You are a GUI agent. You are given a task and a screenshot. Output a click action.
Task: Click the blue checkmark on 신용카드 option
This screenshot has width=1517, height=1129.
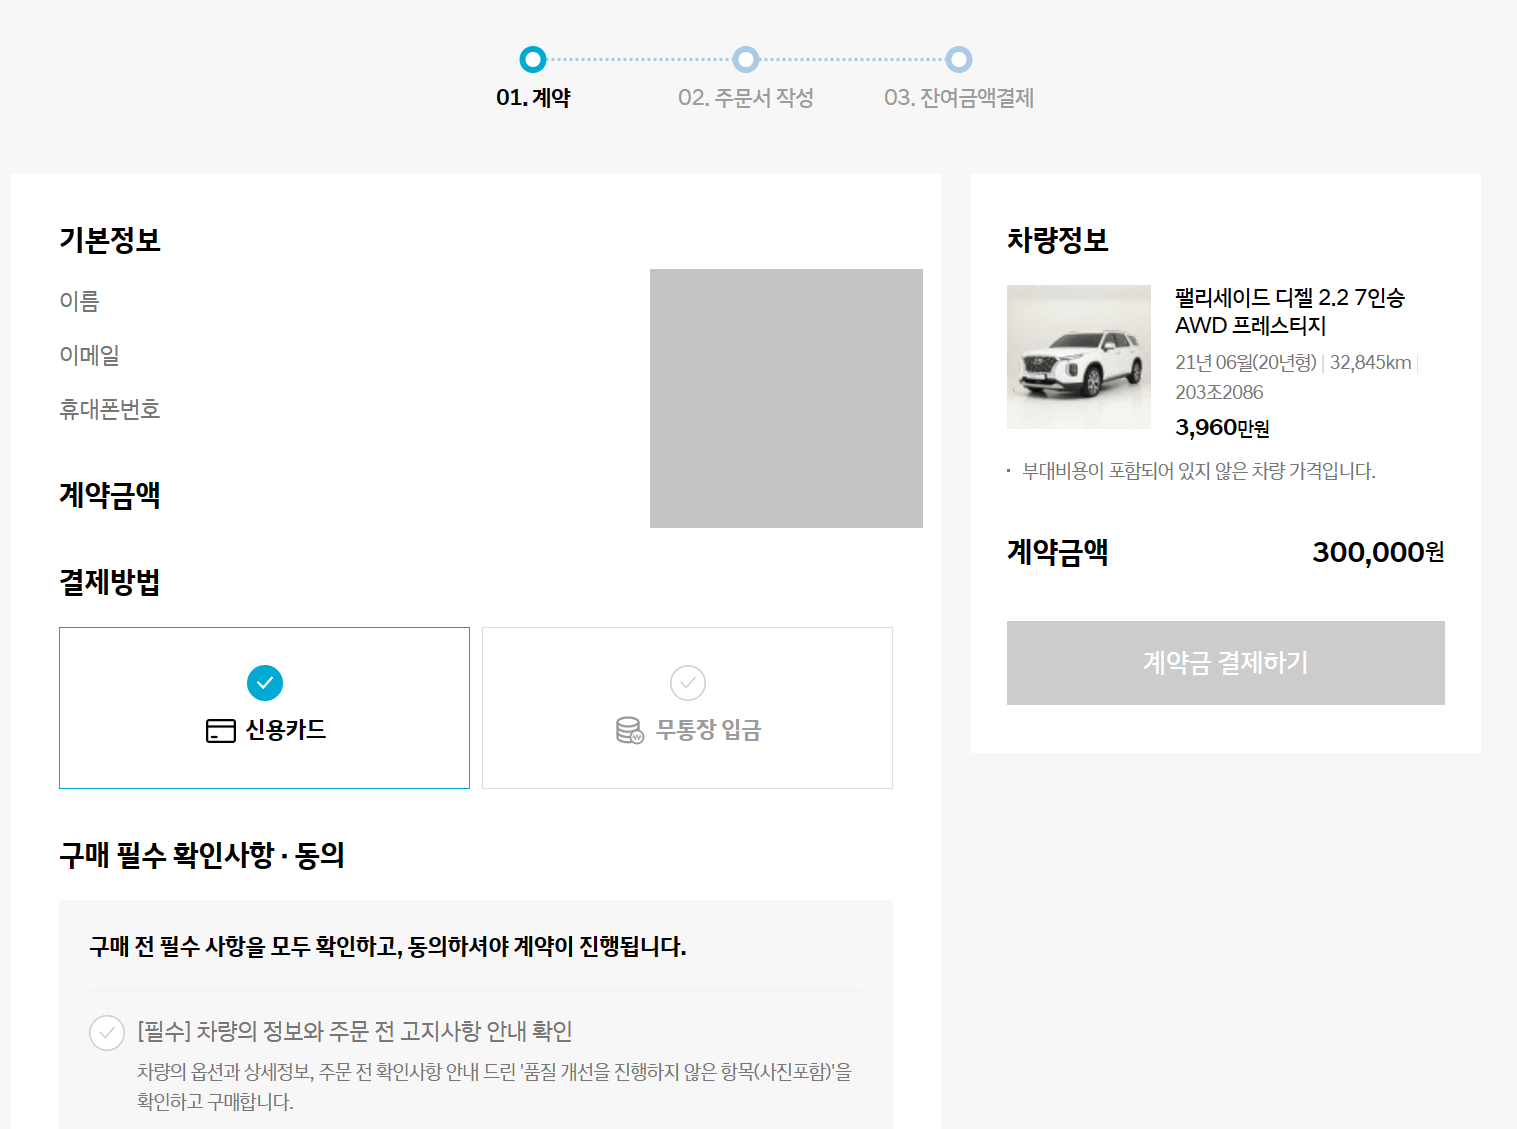pyautogui.click(x=264, y=683)
